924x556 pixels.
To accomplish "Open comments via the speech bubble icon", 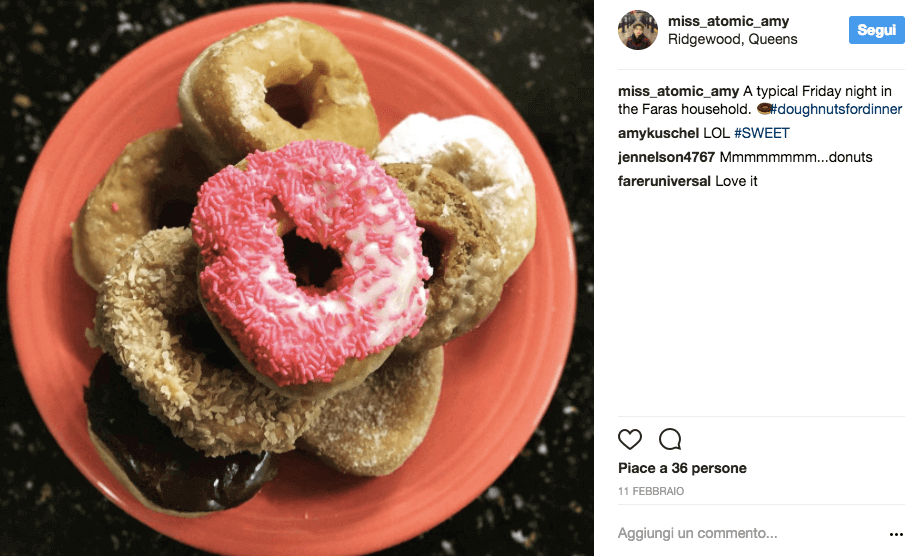I will pyautogui.click(x=670, y=439).
